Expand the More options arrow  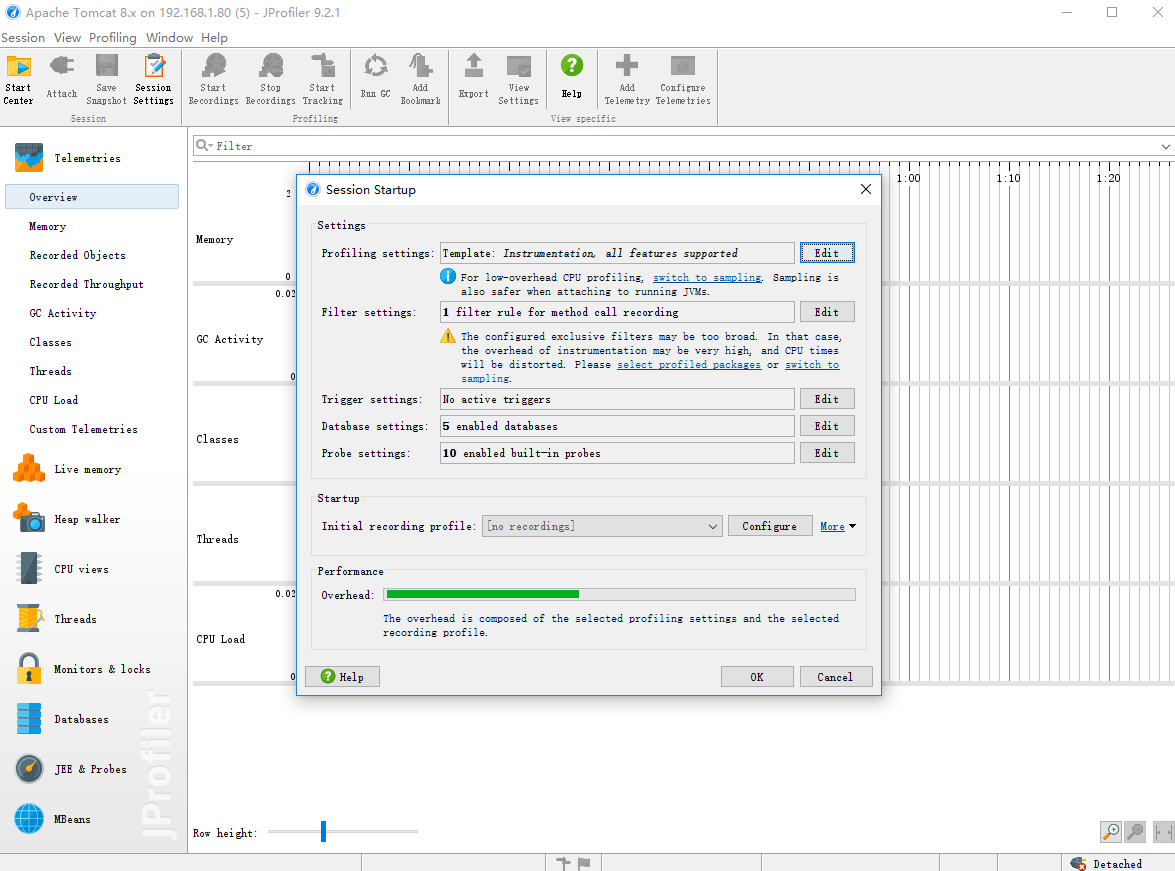852,526
